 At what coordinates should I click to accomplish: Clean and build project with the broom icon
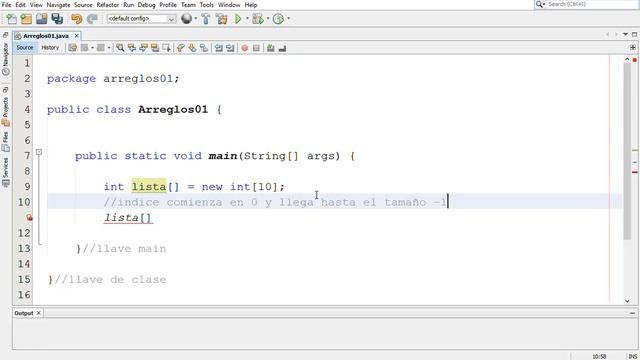click(222, 19)
